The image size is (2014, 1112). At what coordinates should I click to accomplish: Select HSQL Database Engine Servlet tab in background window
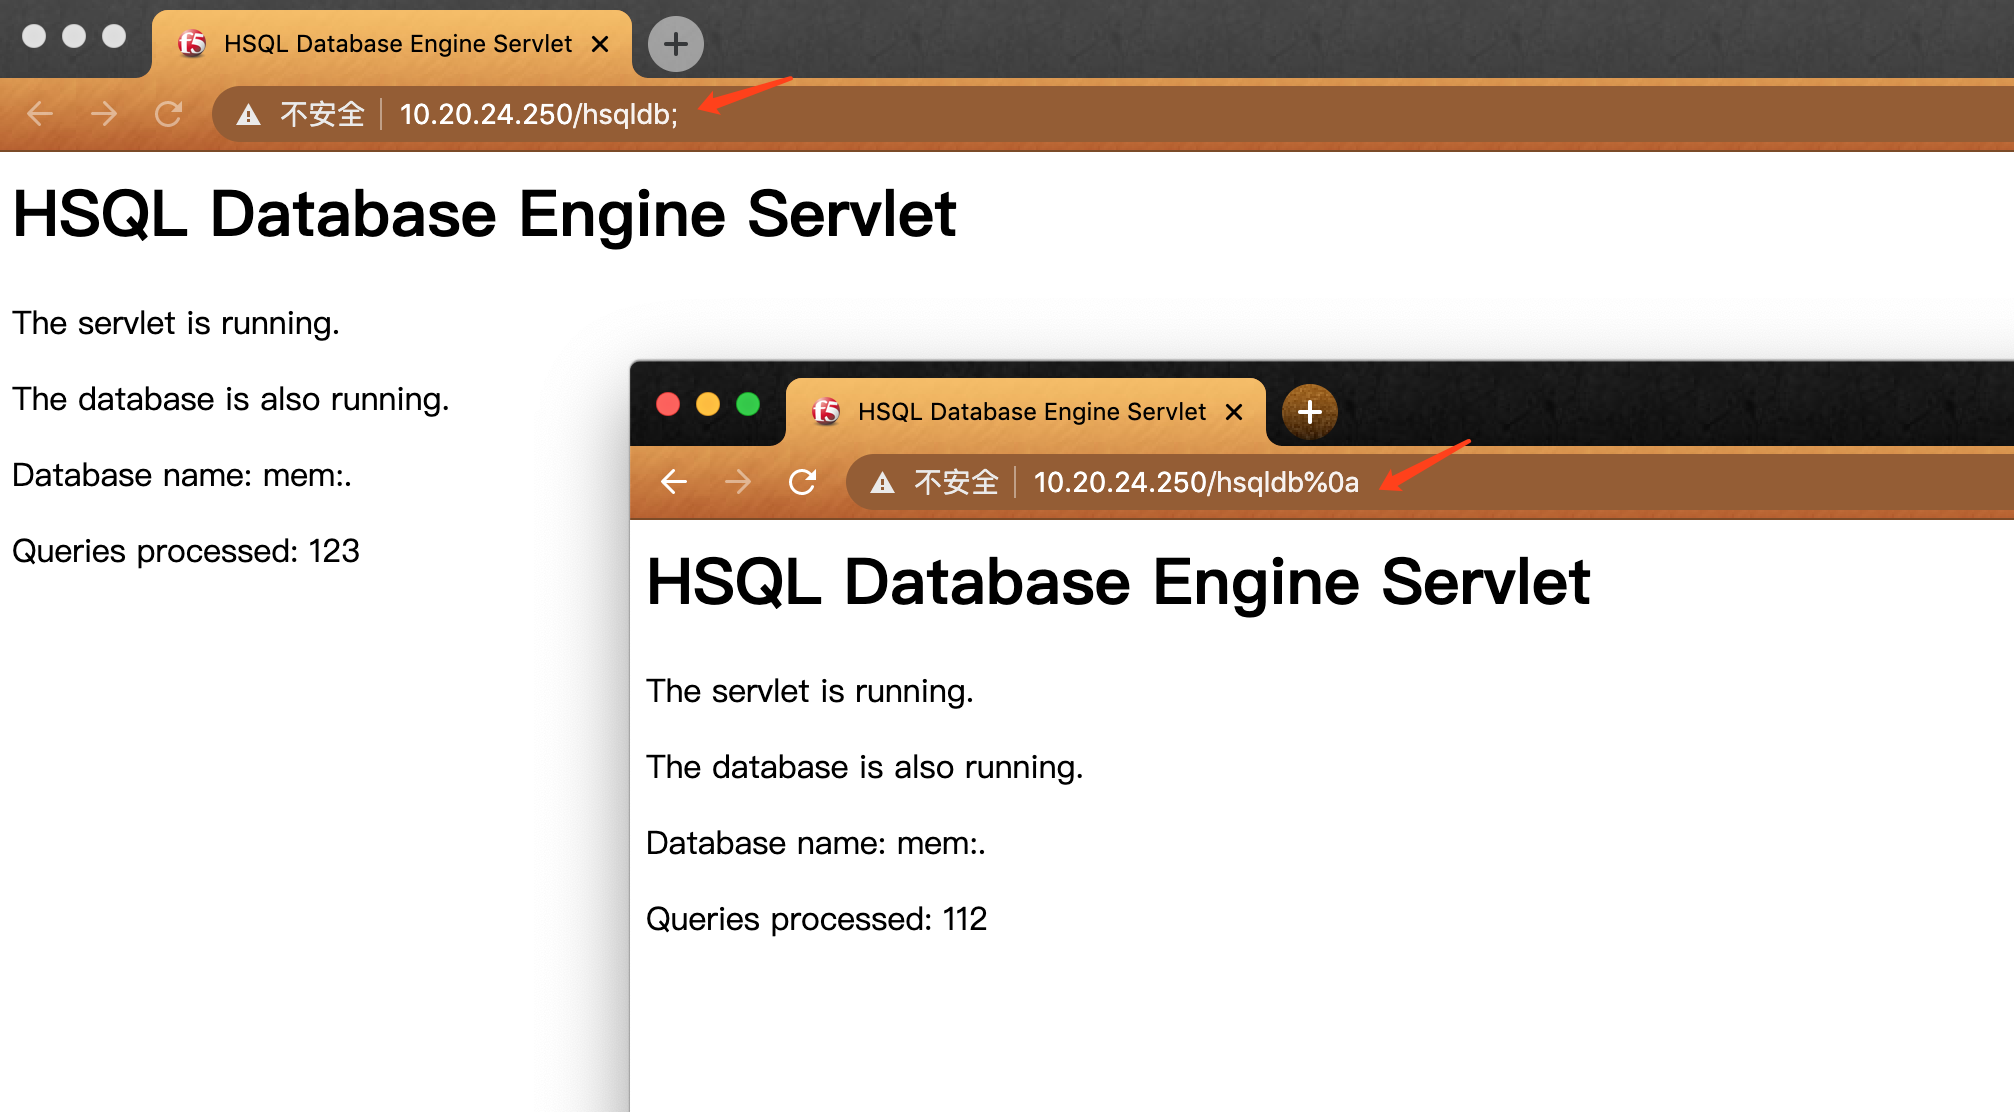pos(397,44)
